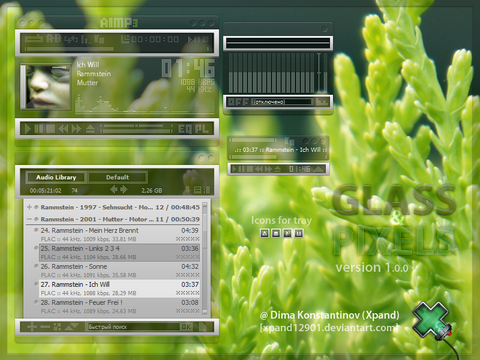Toggle the PL playlist window button
Viewport: 480px width, 360px height.
click(x=201, y=129)
